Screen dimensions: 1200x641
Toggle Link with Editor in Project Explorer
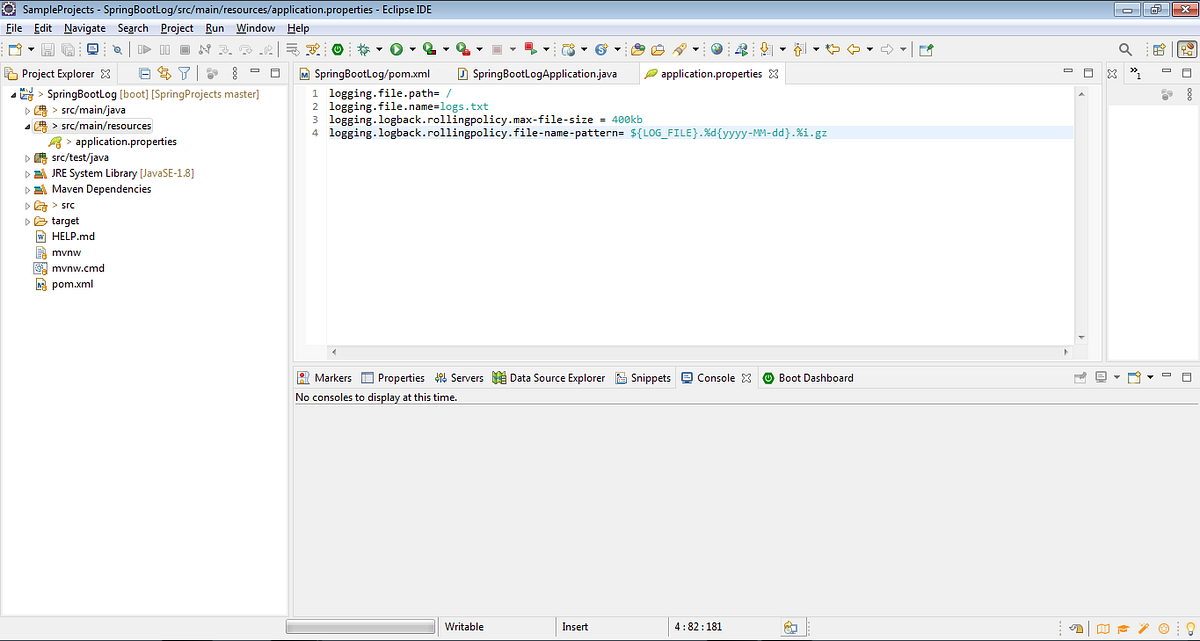pos(164,73)
